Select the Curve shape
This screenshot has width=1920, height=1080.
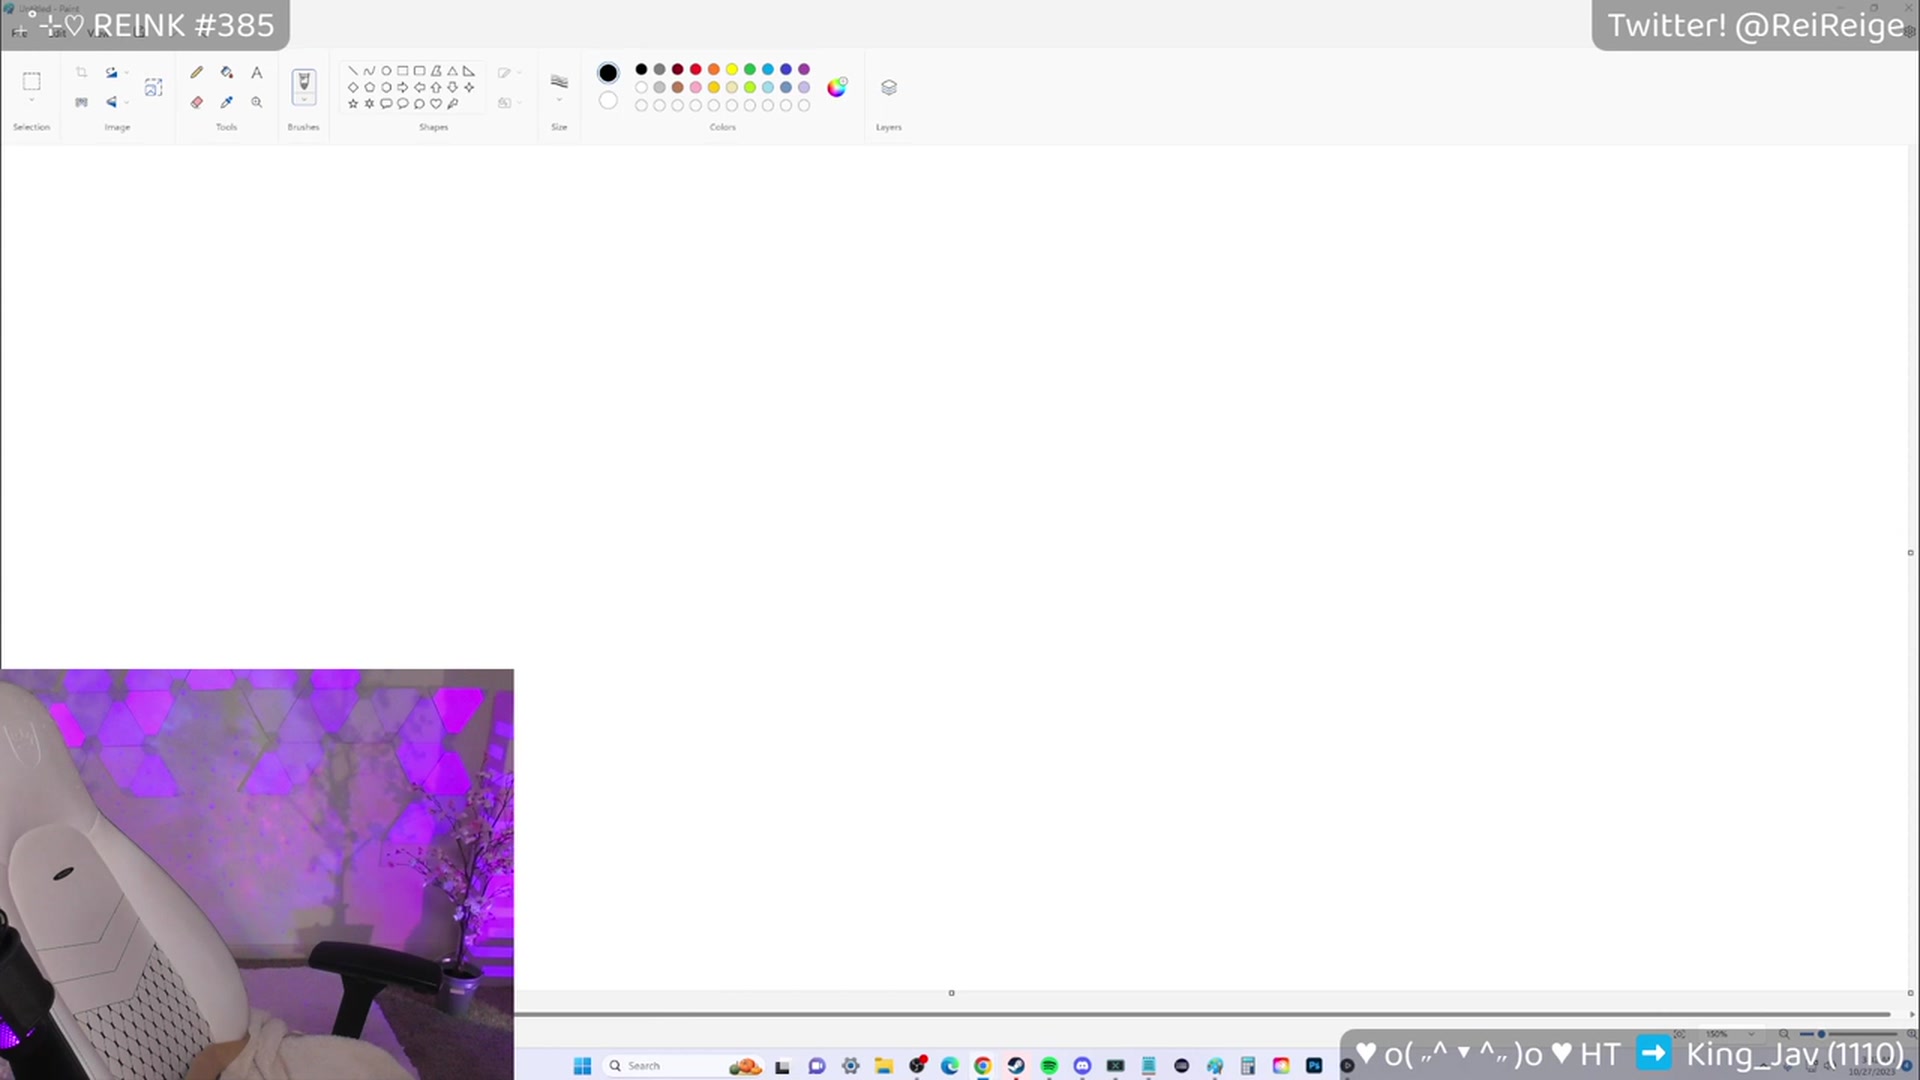(369, 71)
